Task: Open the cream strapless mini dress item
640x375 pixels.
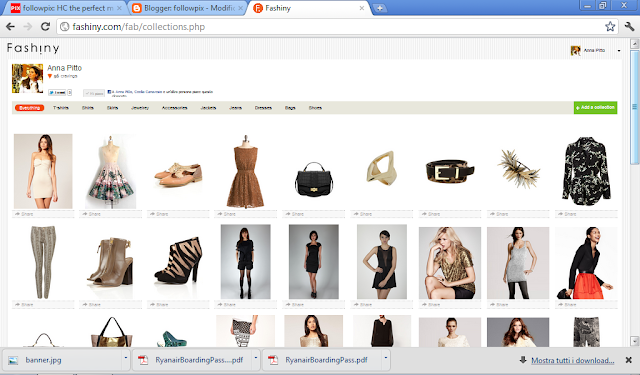Action: pyautogui.click(x=43, y=171)
